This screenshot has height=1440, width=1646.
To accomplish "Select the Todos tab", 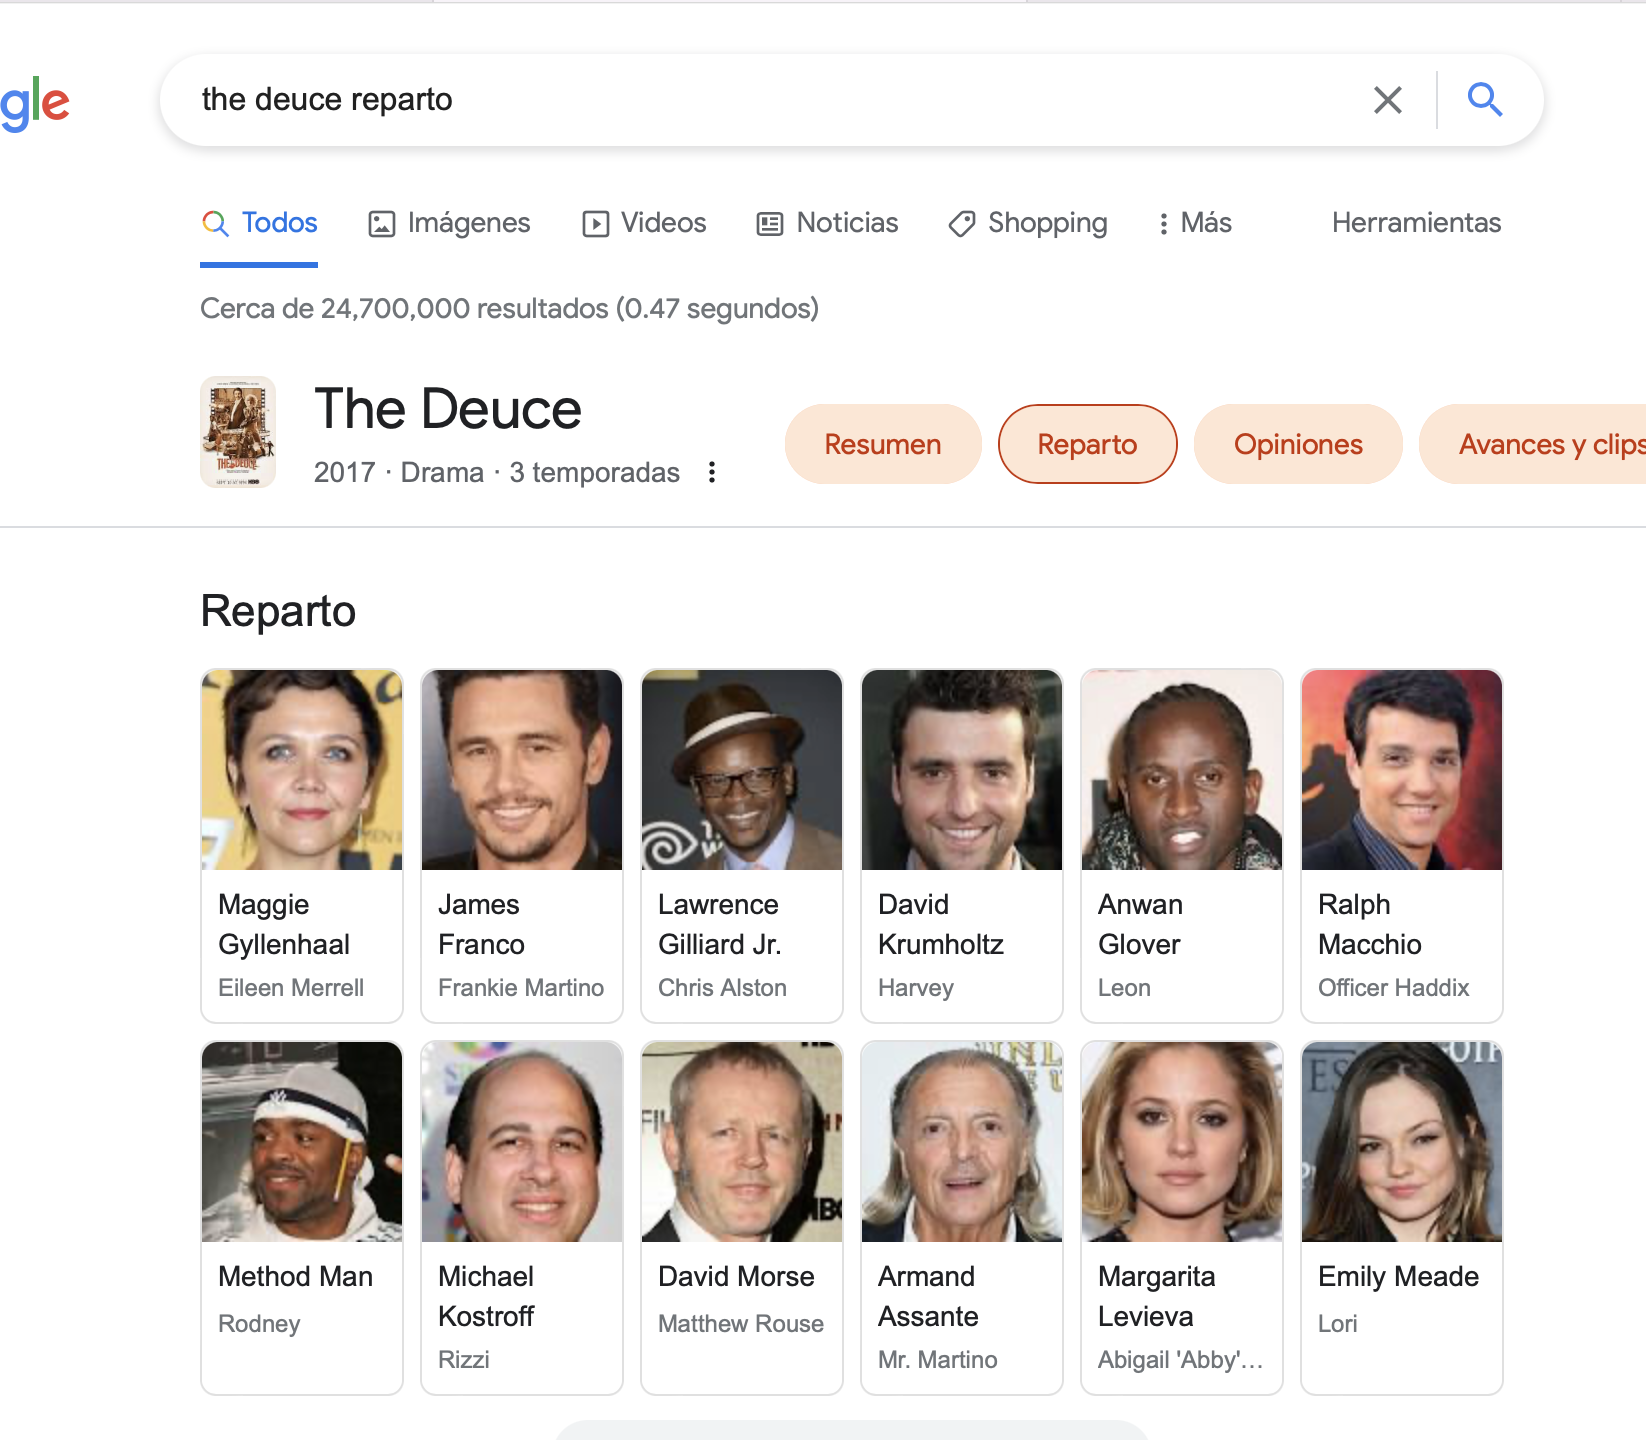I will [x=259, y=223].
